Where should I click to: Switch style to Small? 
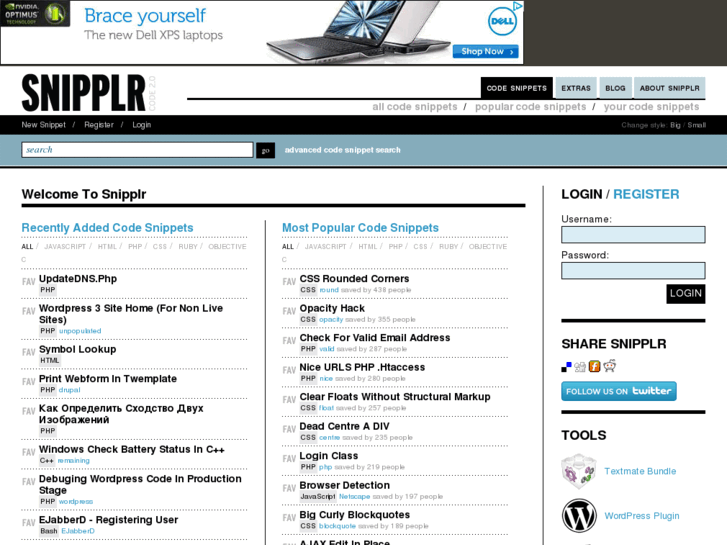696,125
